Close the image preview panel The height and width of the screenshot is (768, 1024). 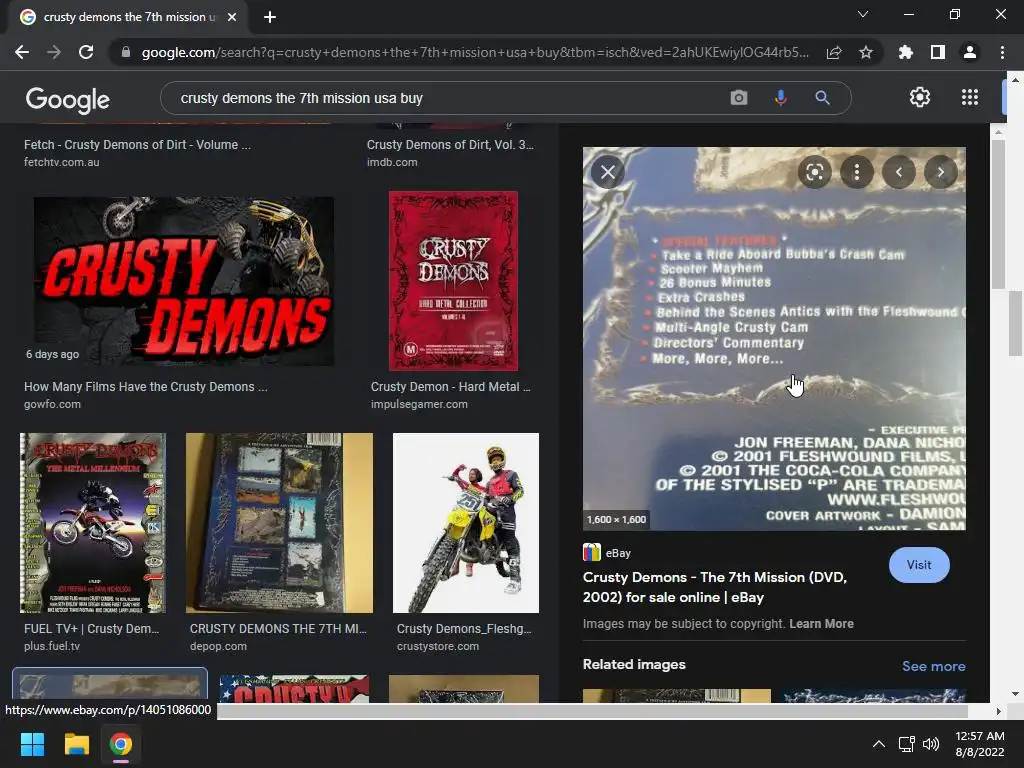[x=608, y=172]
